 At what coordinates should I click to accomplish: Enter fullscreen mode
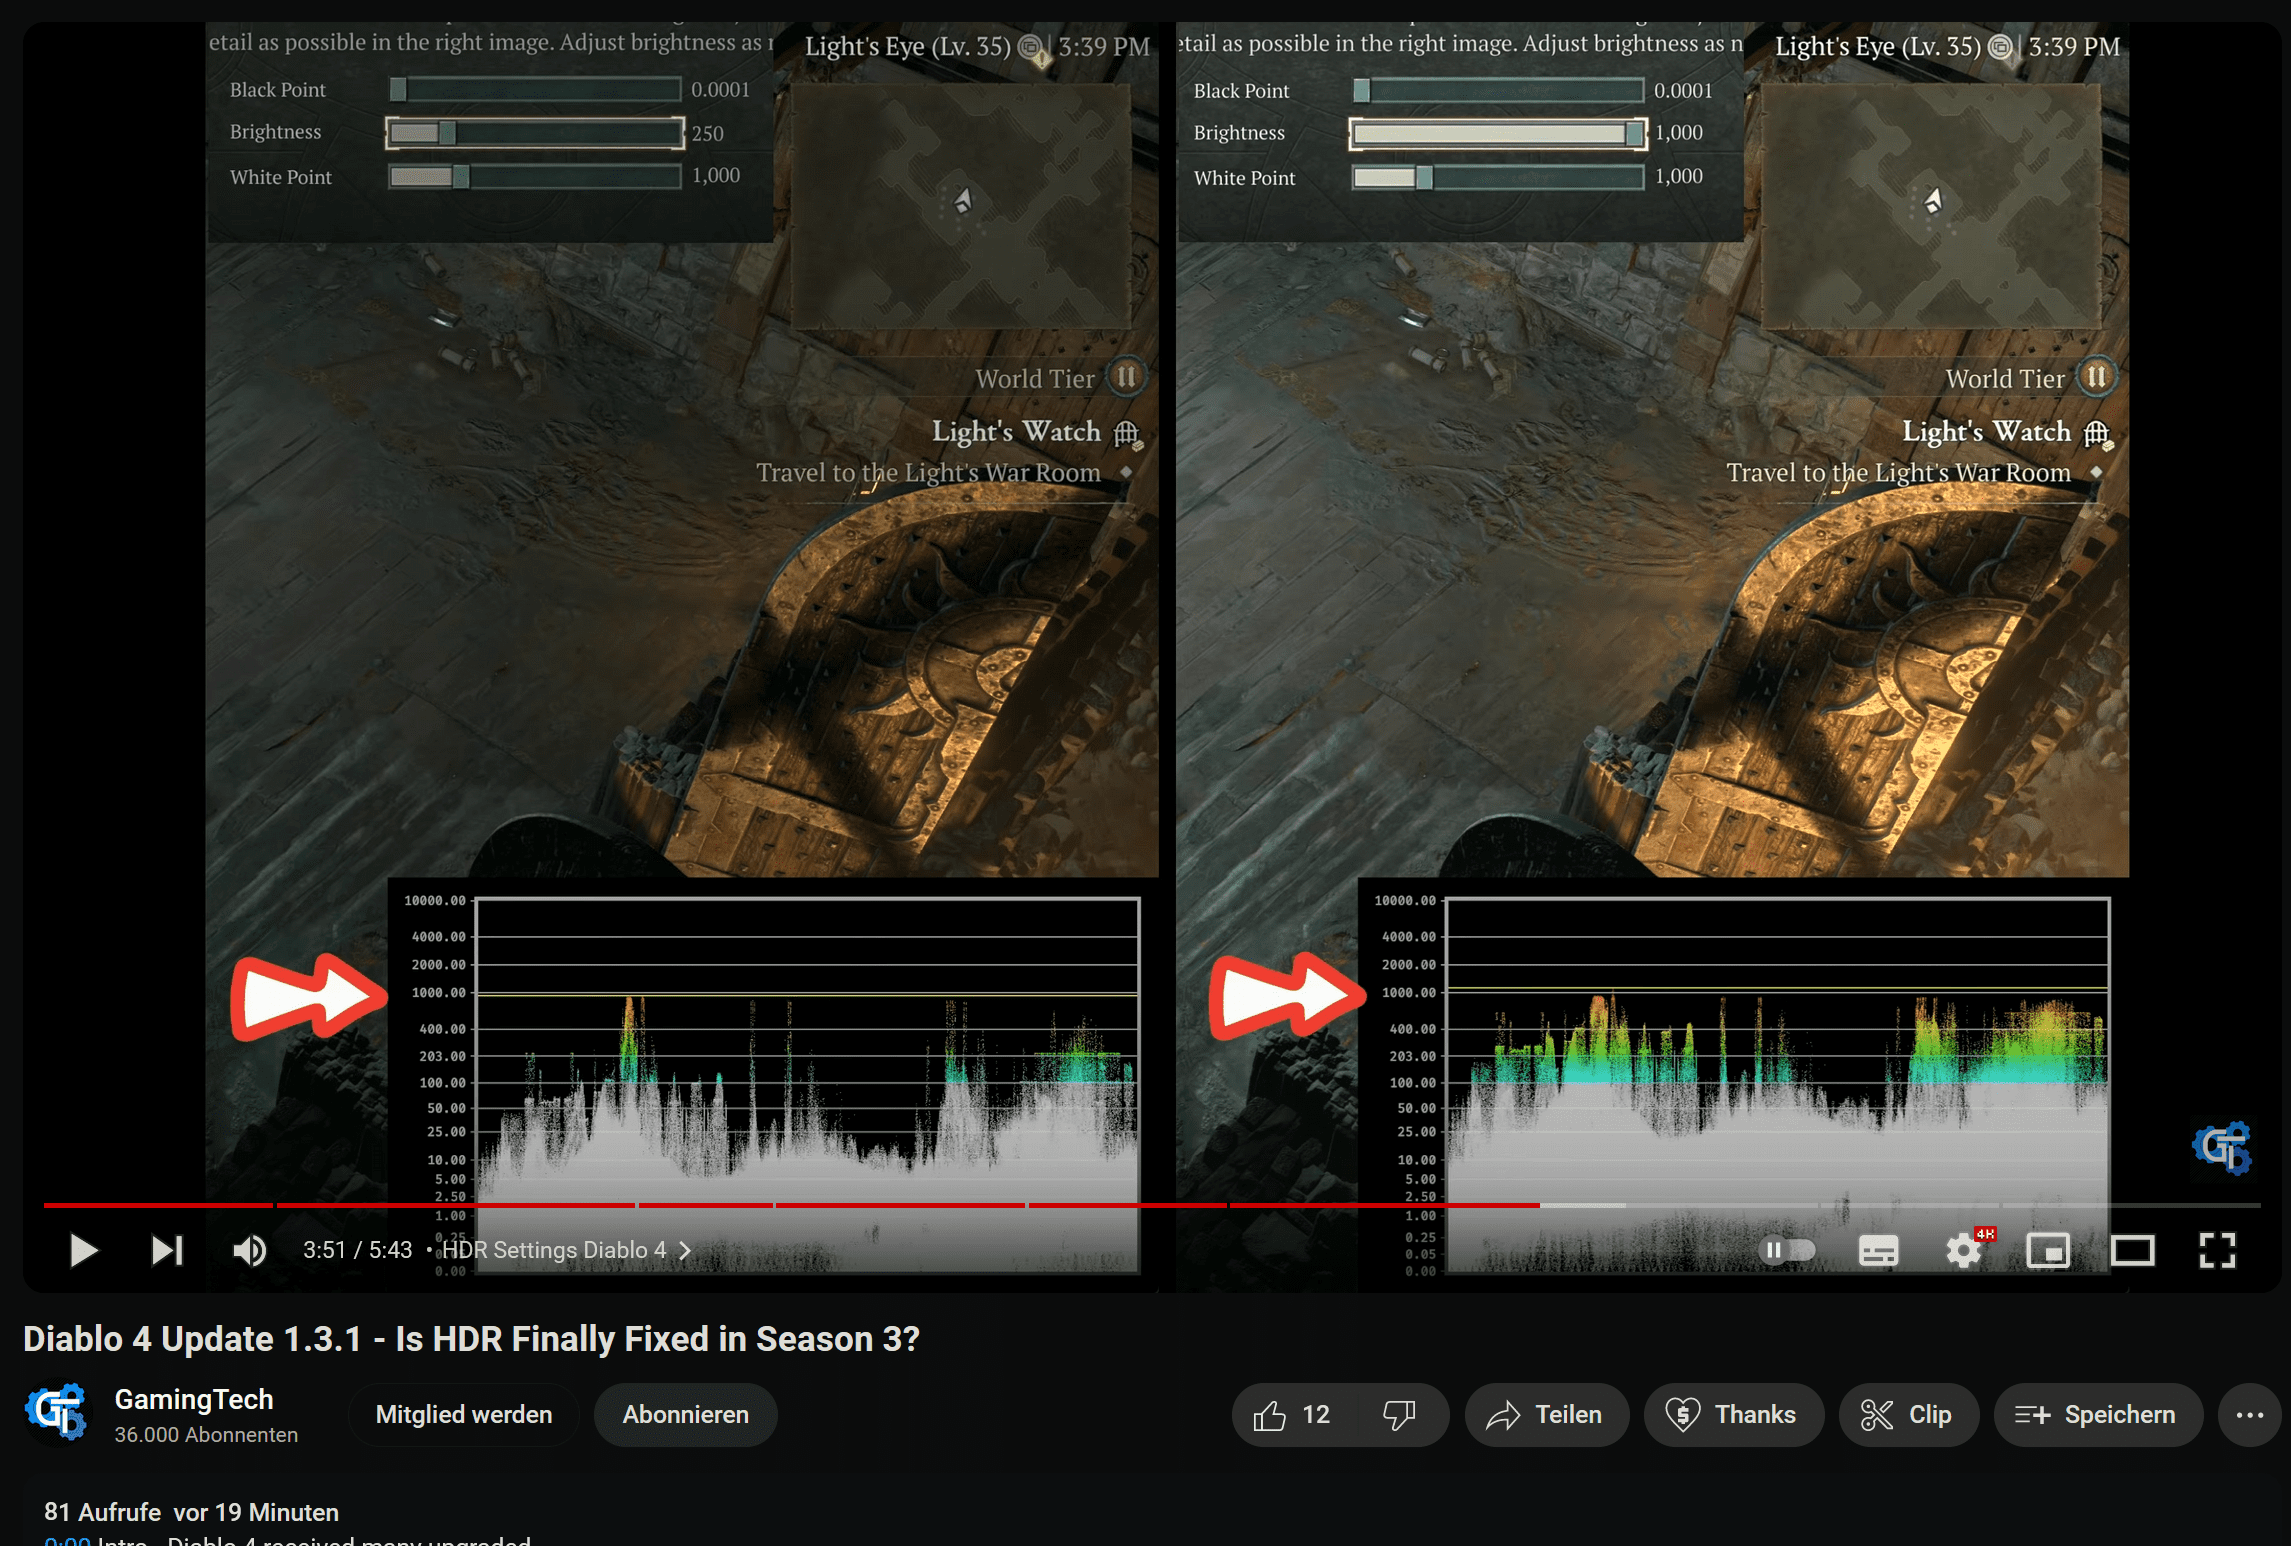point(2217,1250)
